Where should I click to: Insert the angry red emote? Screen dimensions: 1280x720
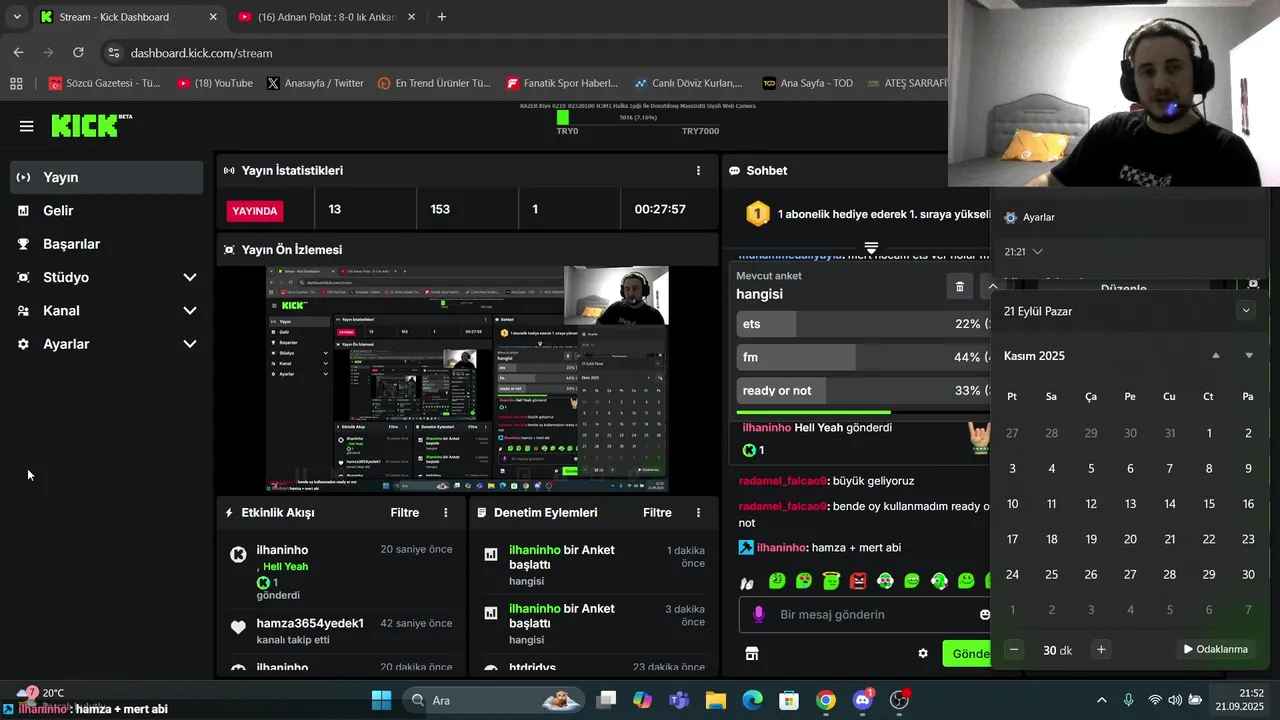pyautogui.click(x=858, y=581)
